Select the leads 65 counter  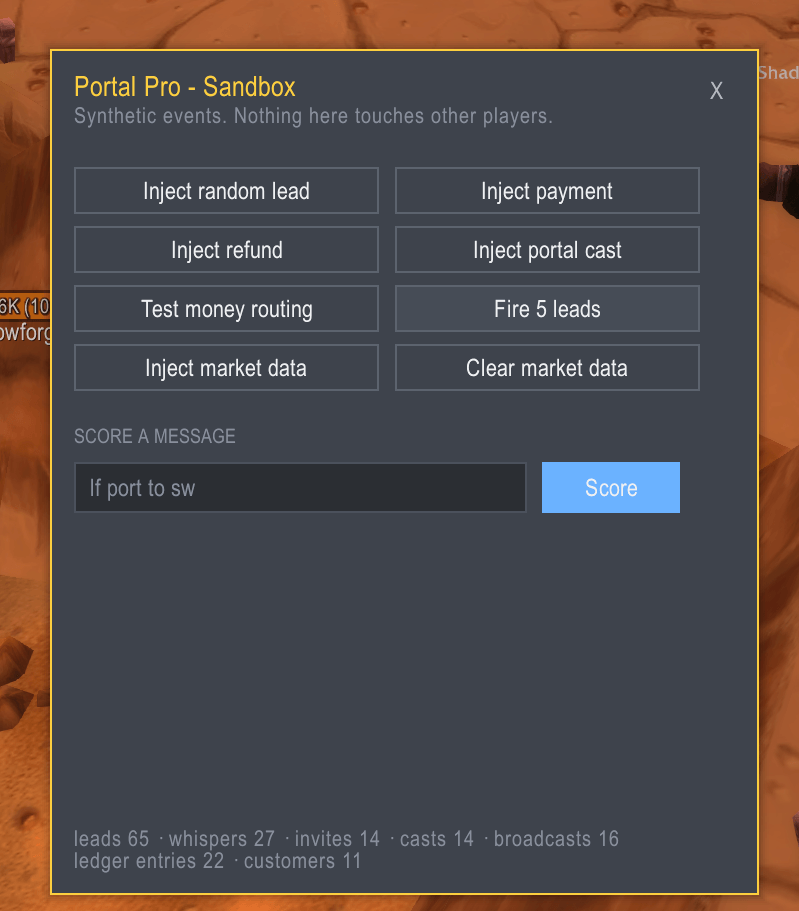pos(112,839)
